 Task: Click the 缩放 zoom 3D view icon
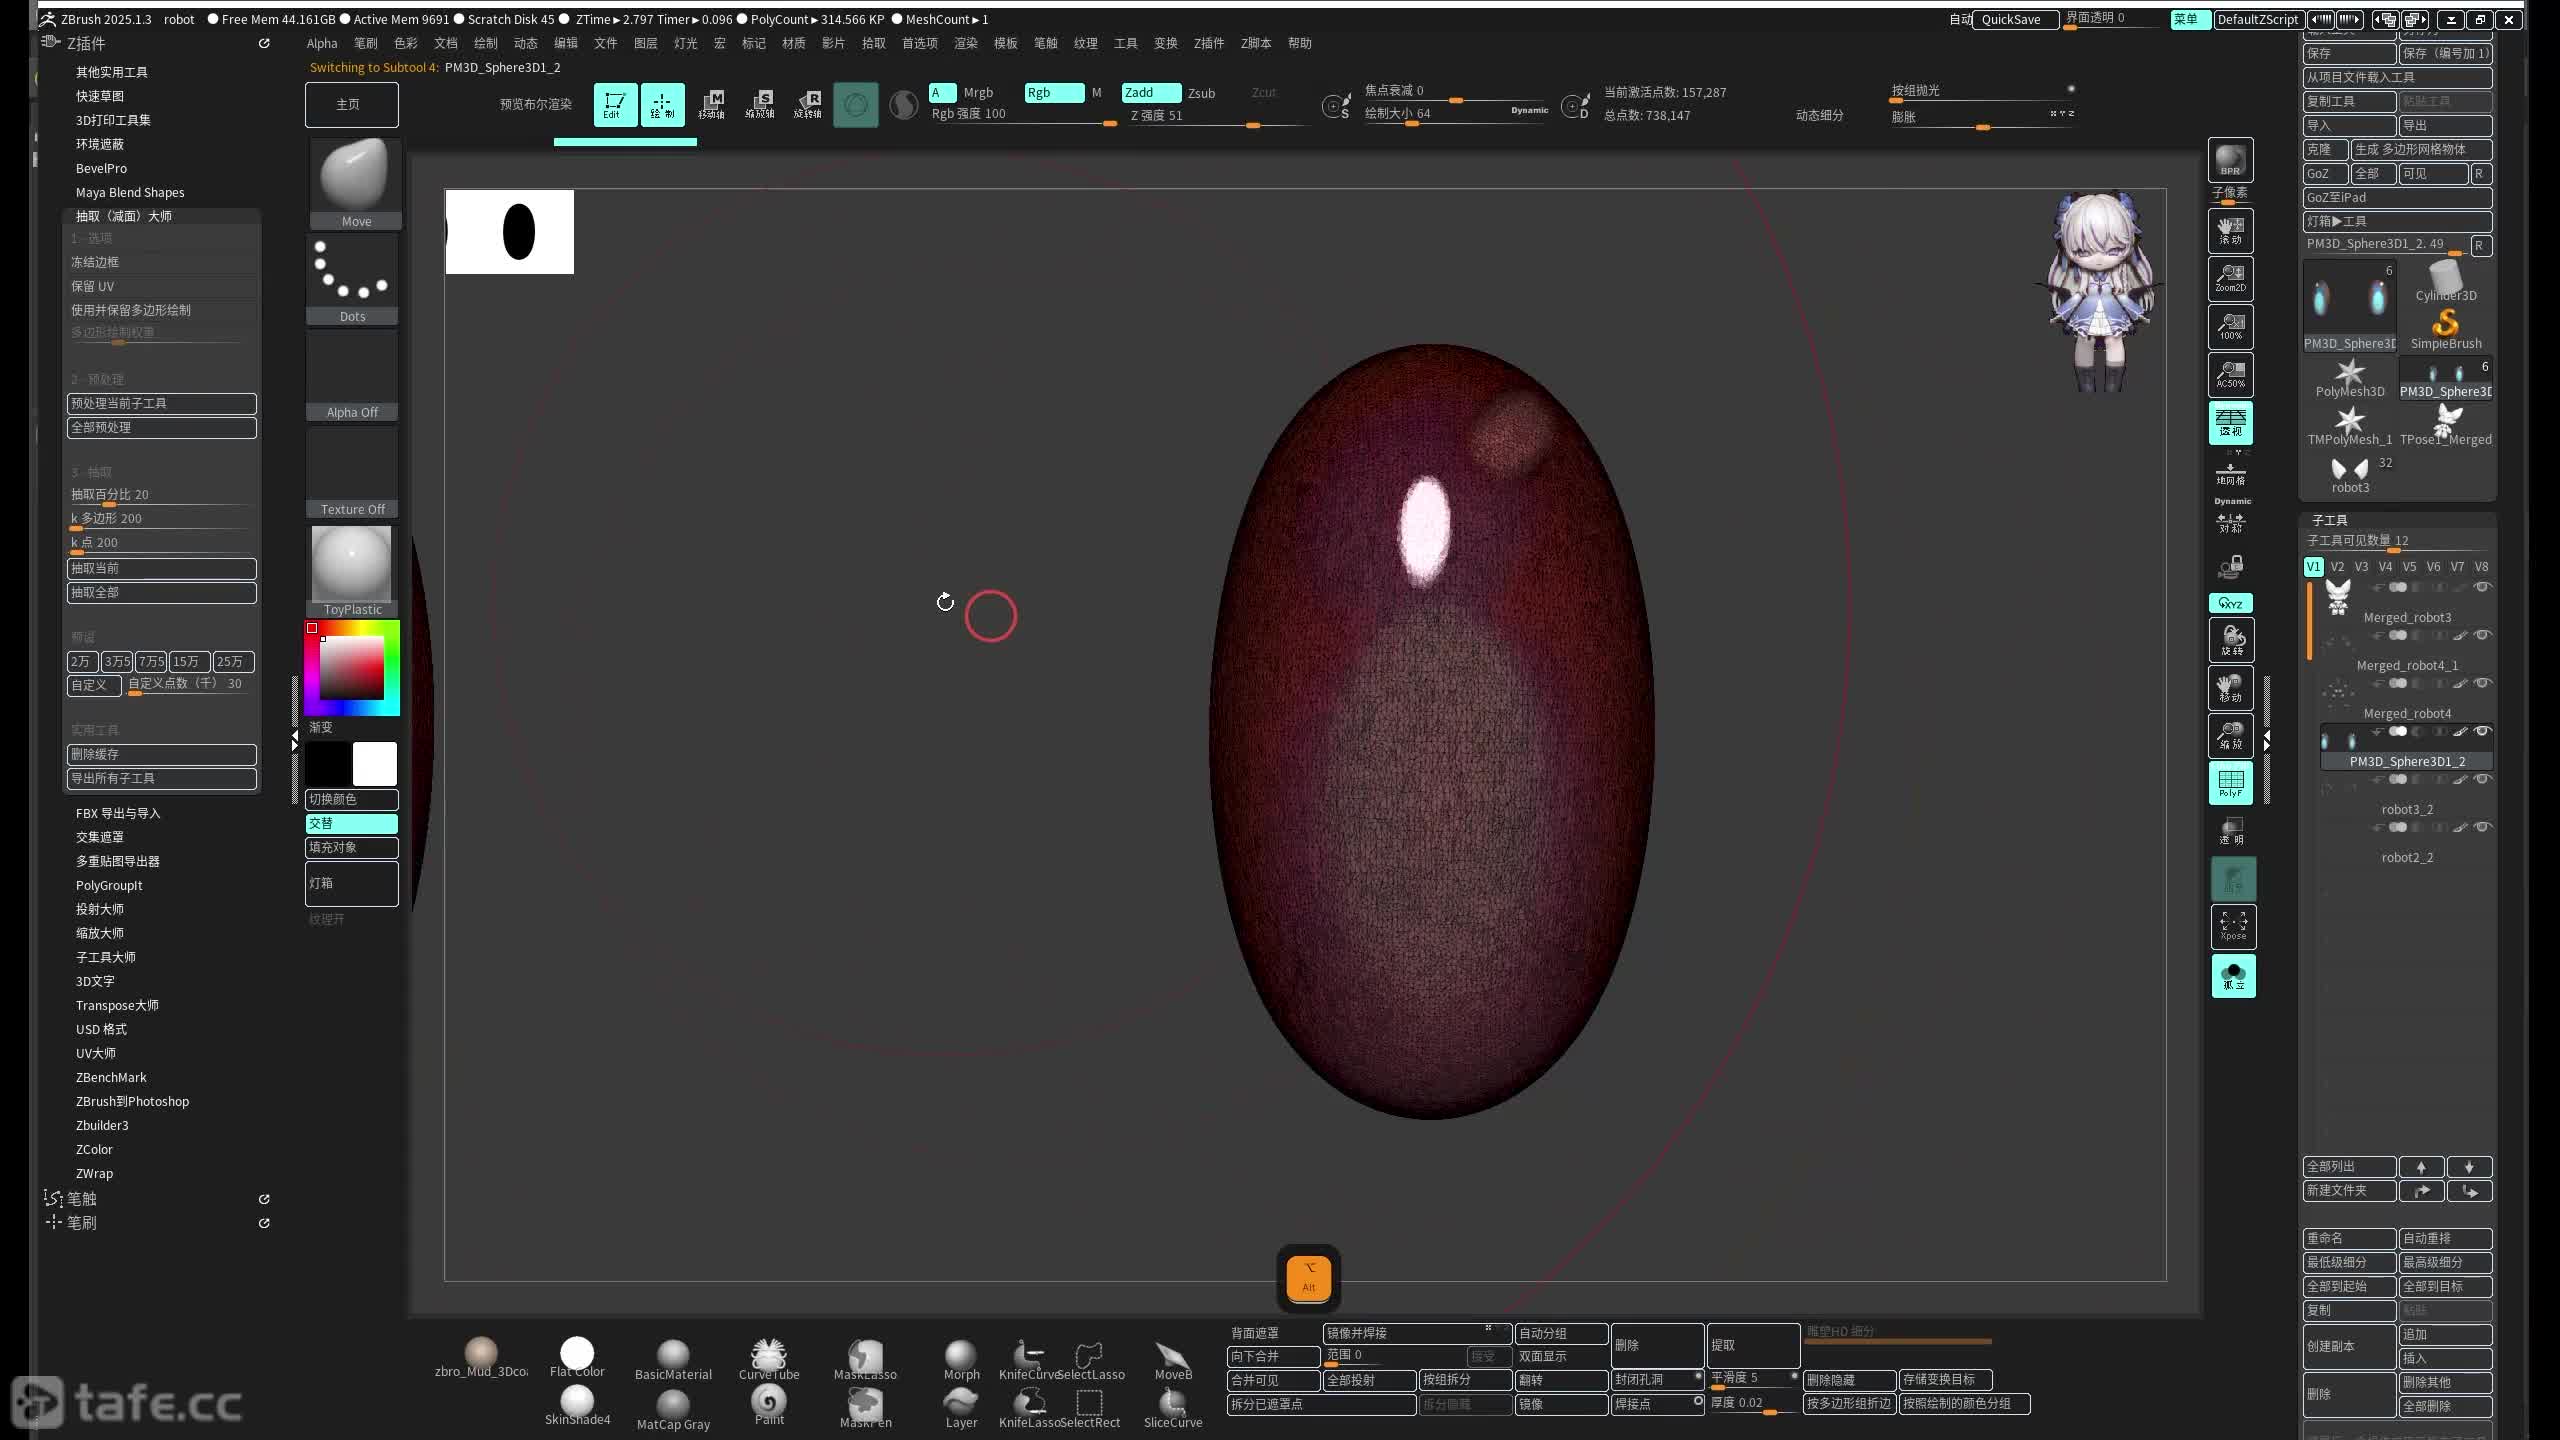click(2230, 736)
